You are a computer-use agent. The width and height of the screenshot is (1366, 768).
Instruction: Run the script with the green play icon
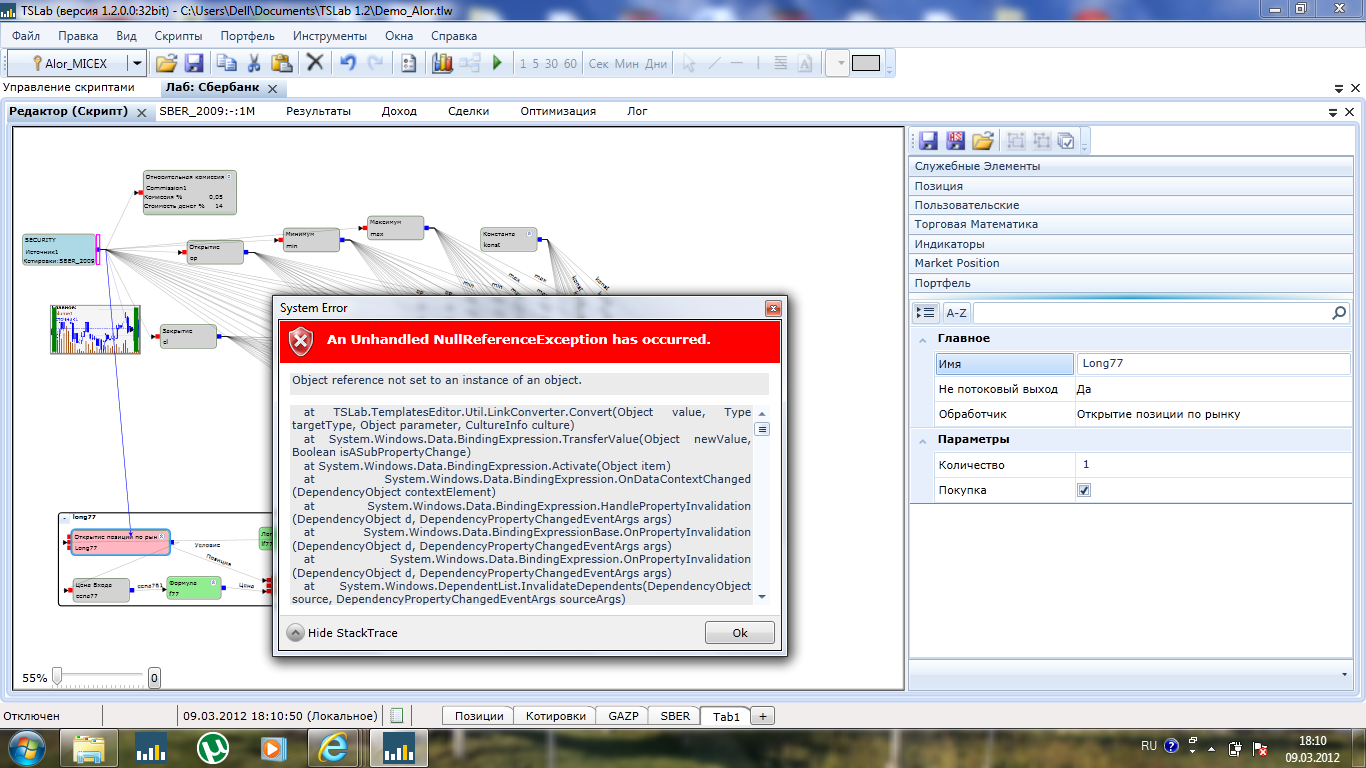497,63
